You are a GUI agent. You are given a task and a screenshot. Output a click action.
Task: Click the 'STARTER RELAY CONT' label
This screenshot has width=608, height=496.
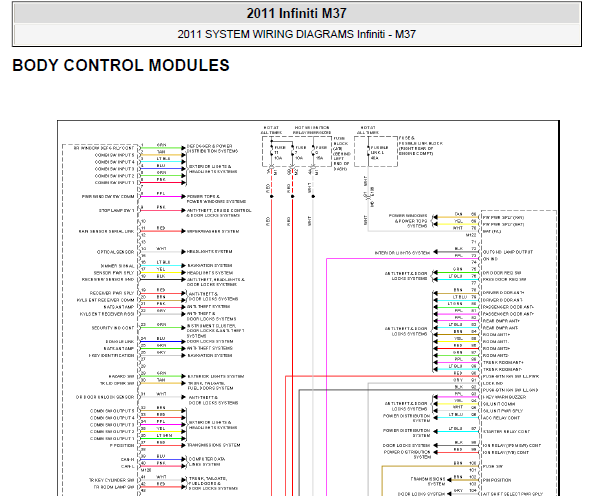point(506,432)
